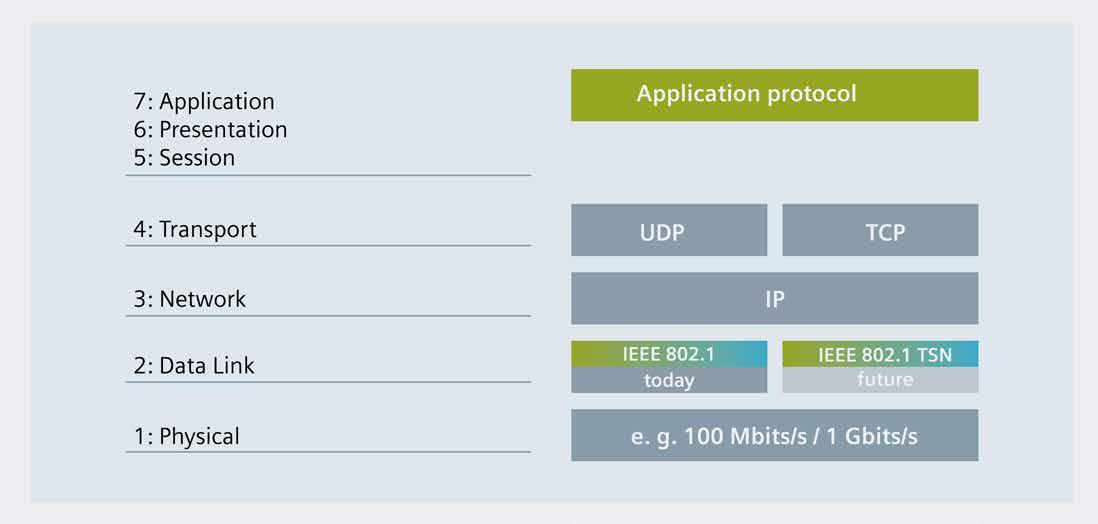Click the divider line under Transport
The width and height of the screenshot is (1098, 524).
click(x=328, y=245)
